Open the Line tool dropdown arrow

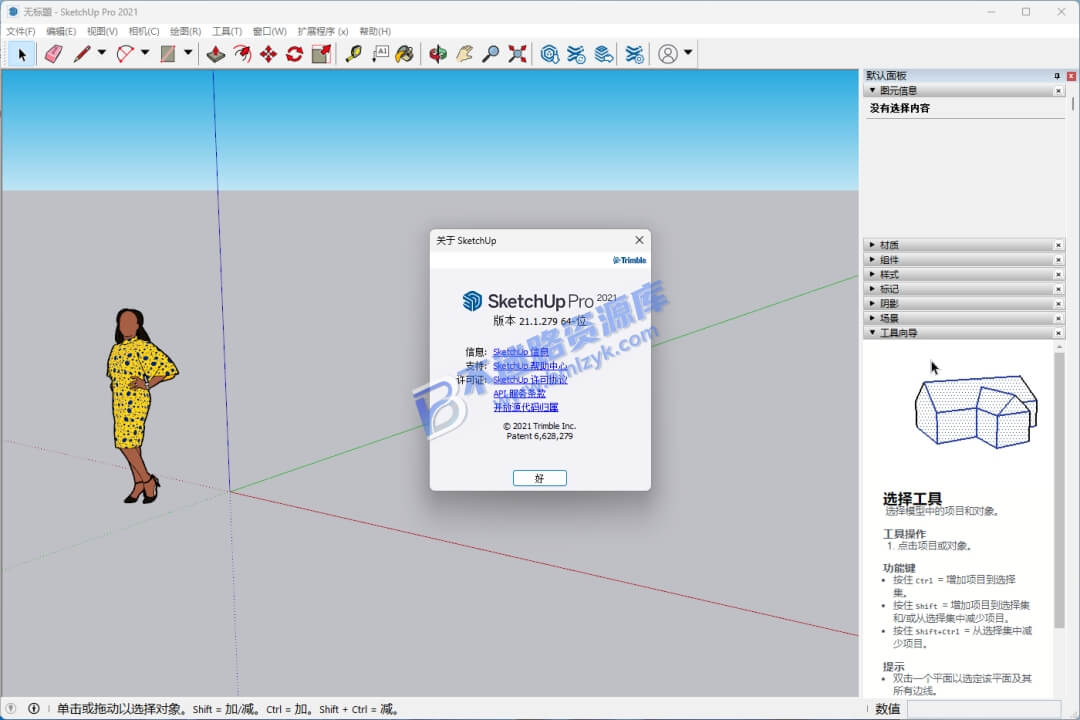point(101,53)
